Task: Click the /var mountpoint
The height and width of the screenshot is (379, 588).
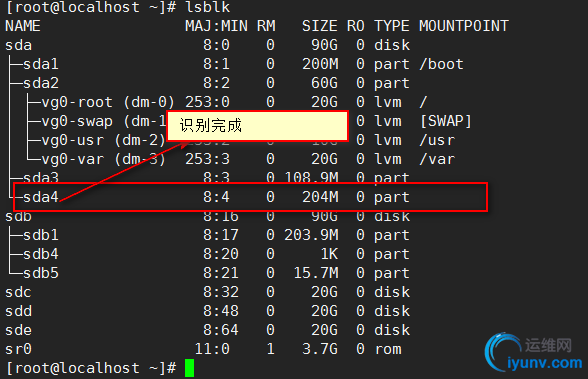Action: click(x=437, y=159)
